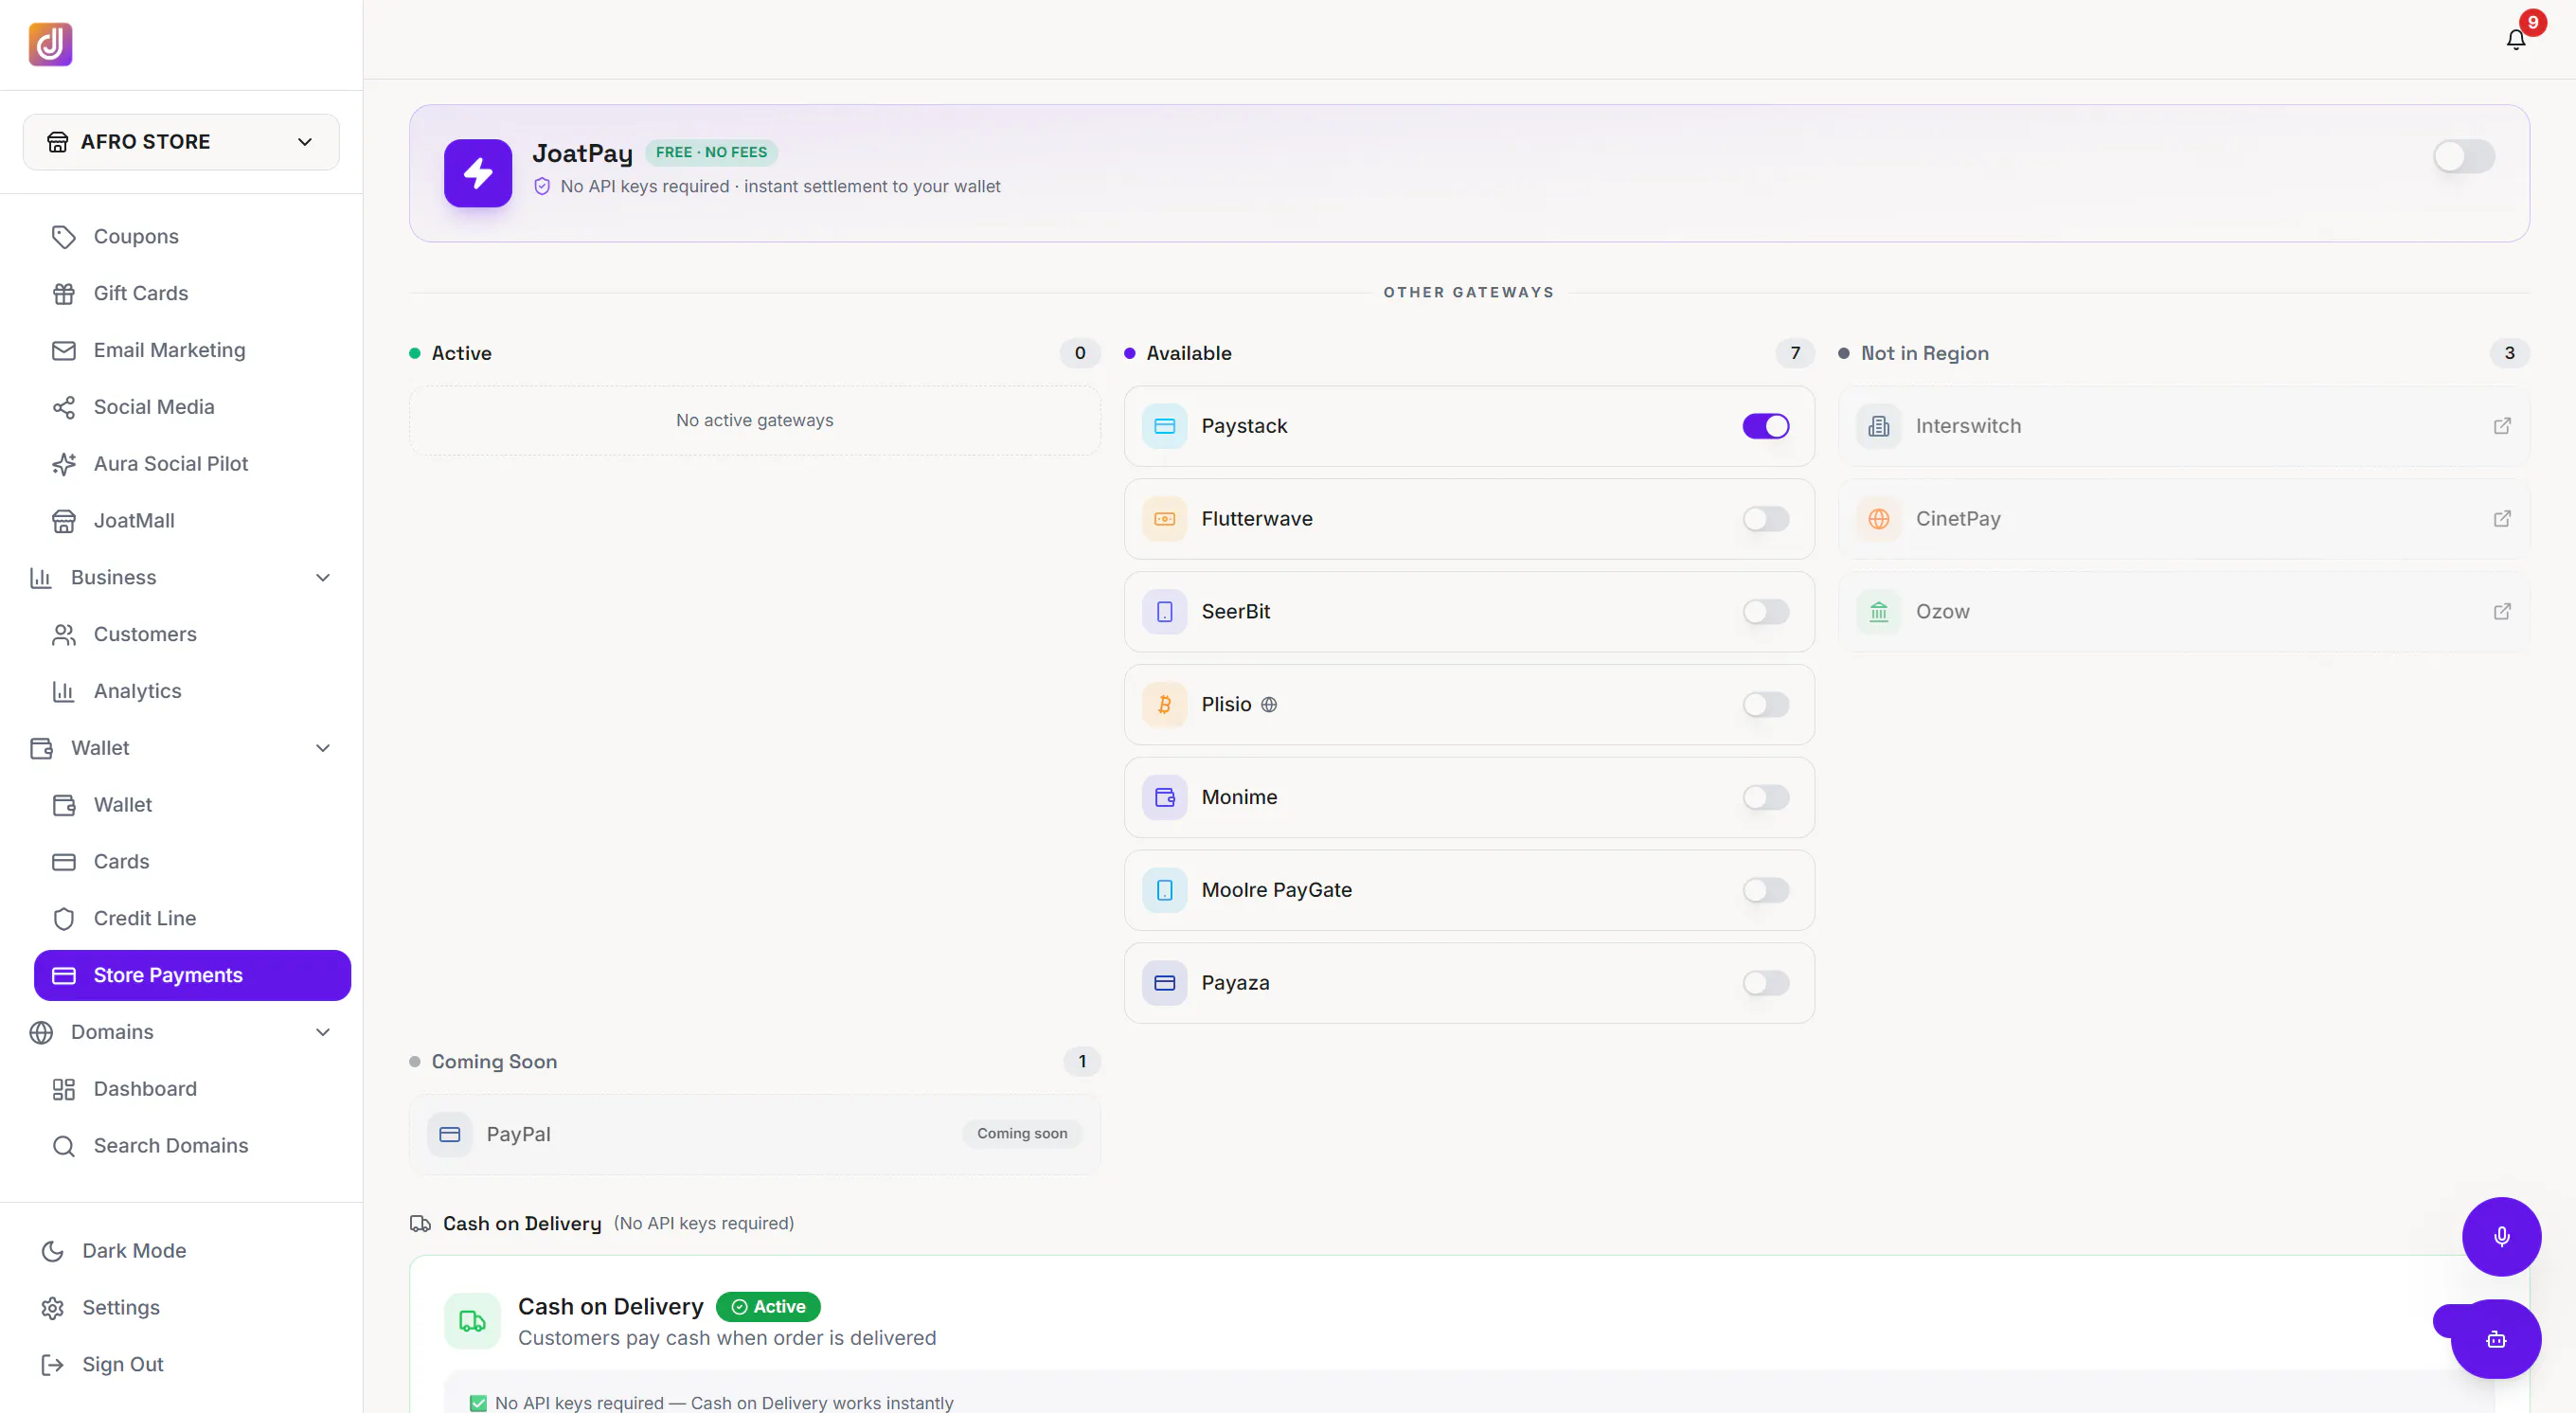The image size is (2576, 1413).
Task: Open the Cards page
Action: pyautogui.click(x=192, y=862)
